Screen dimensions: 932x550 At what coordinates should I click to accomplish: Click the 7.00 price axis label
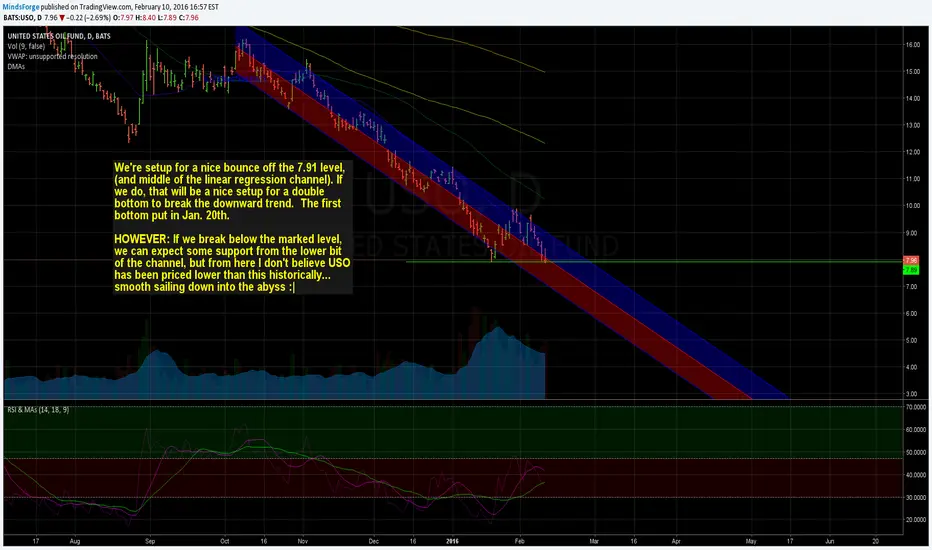(911, 287)
